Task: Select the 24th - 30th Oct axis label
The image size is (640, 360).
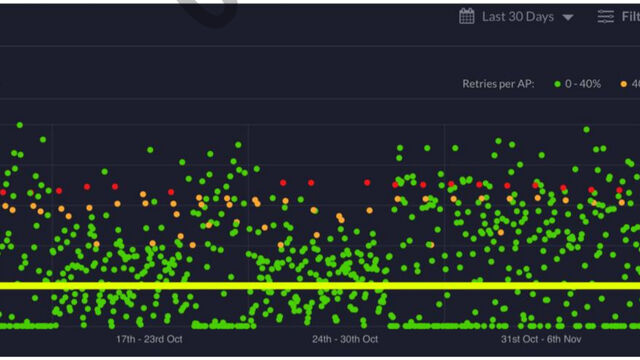Action: point(345,339)
